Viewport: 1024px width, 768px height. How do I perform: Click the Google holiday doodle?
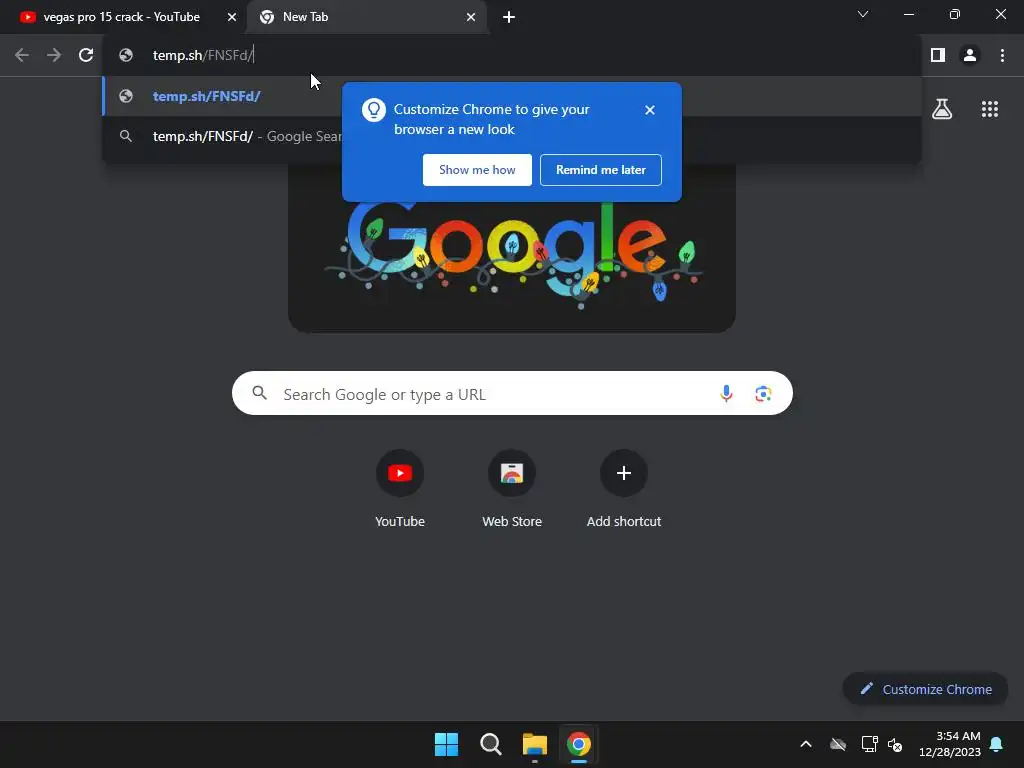[x=512, y=255]
